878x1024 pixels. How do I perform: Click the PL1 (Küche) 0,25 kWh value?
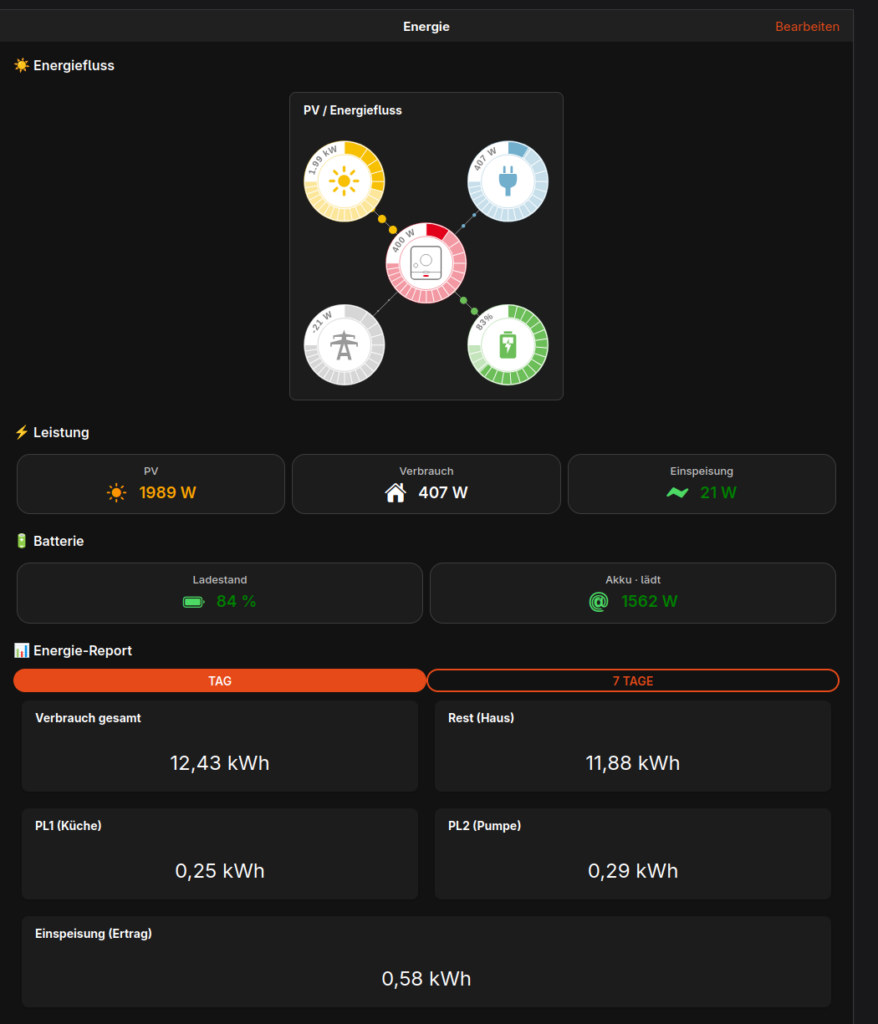220,871
